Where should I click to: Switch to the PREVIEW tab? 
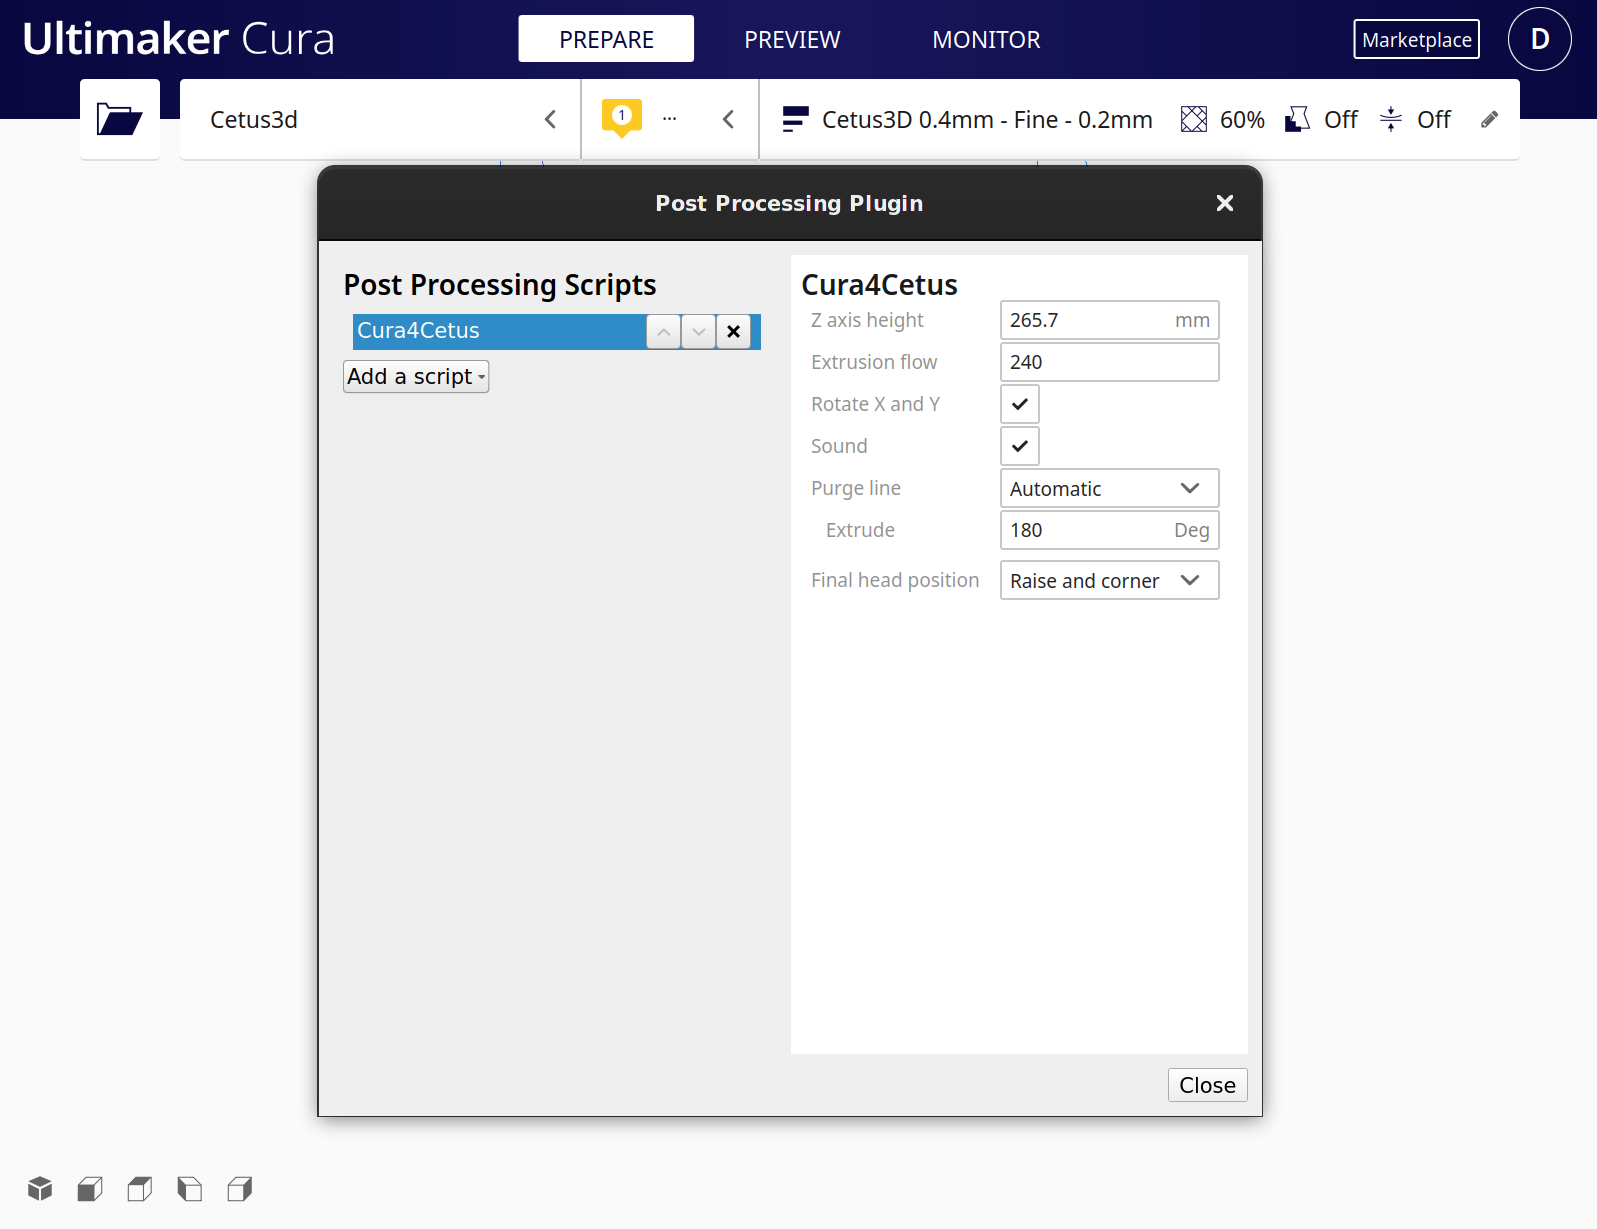tap(792, 39)
